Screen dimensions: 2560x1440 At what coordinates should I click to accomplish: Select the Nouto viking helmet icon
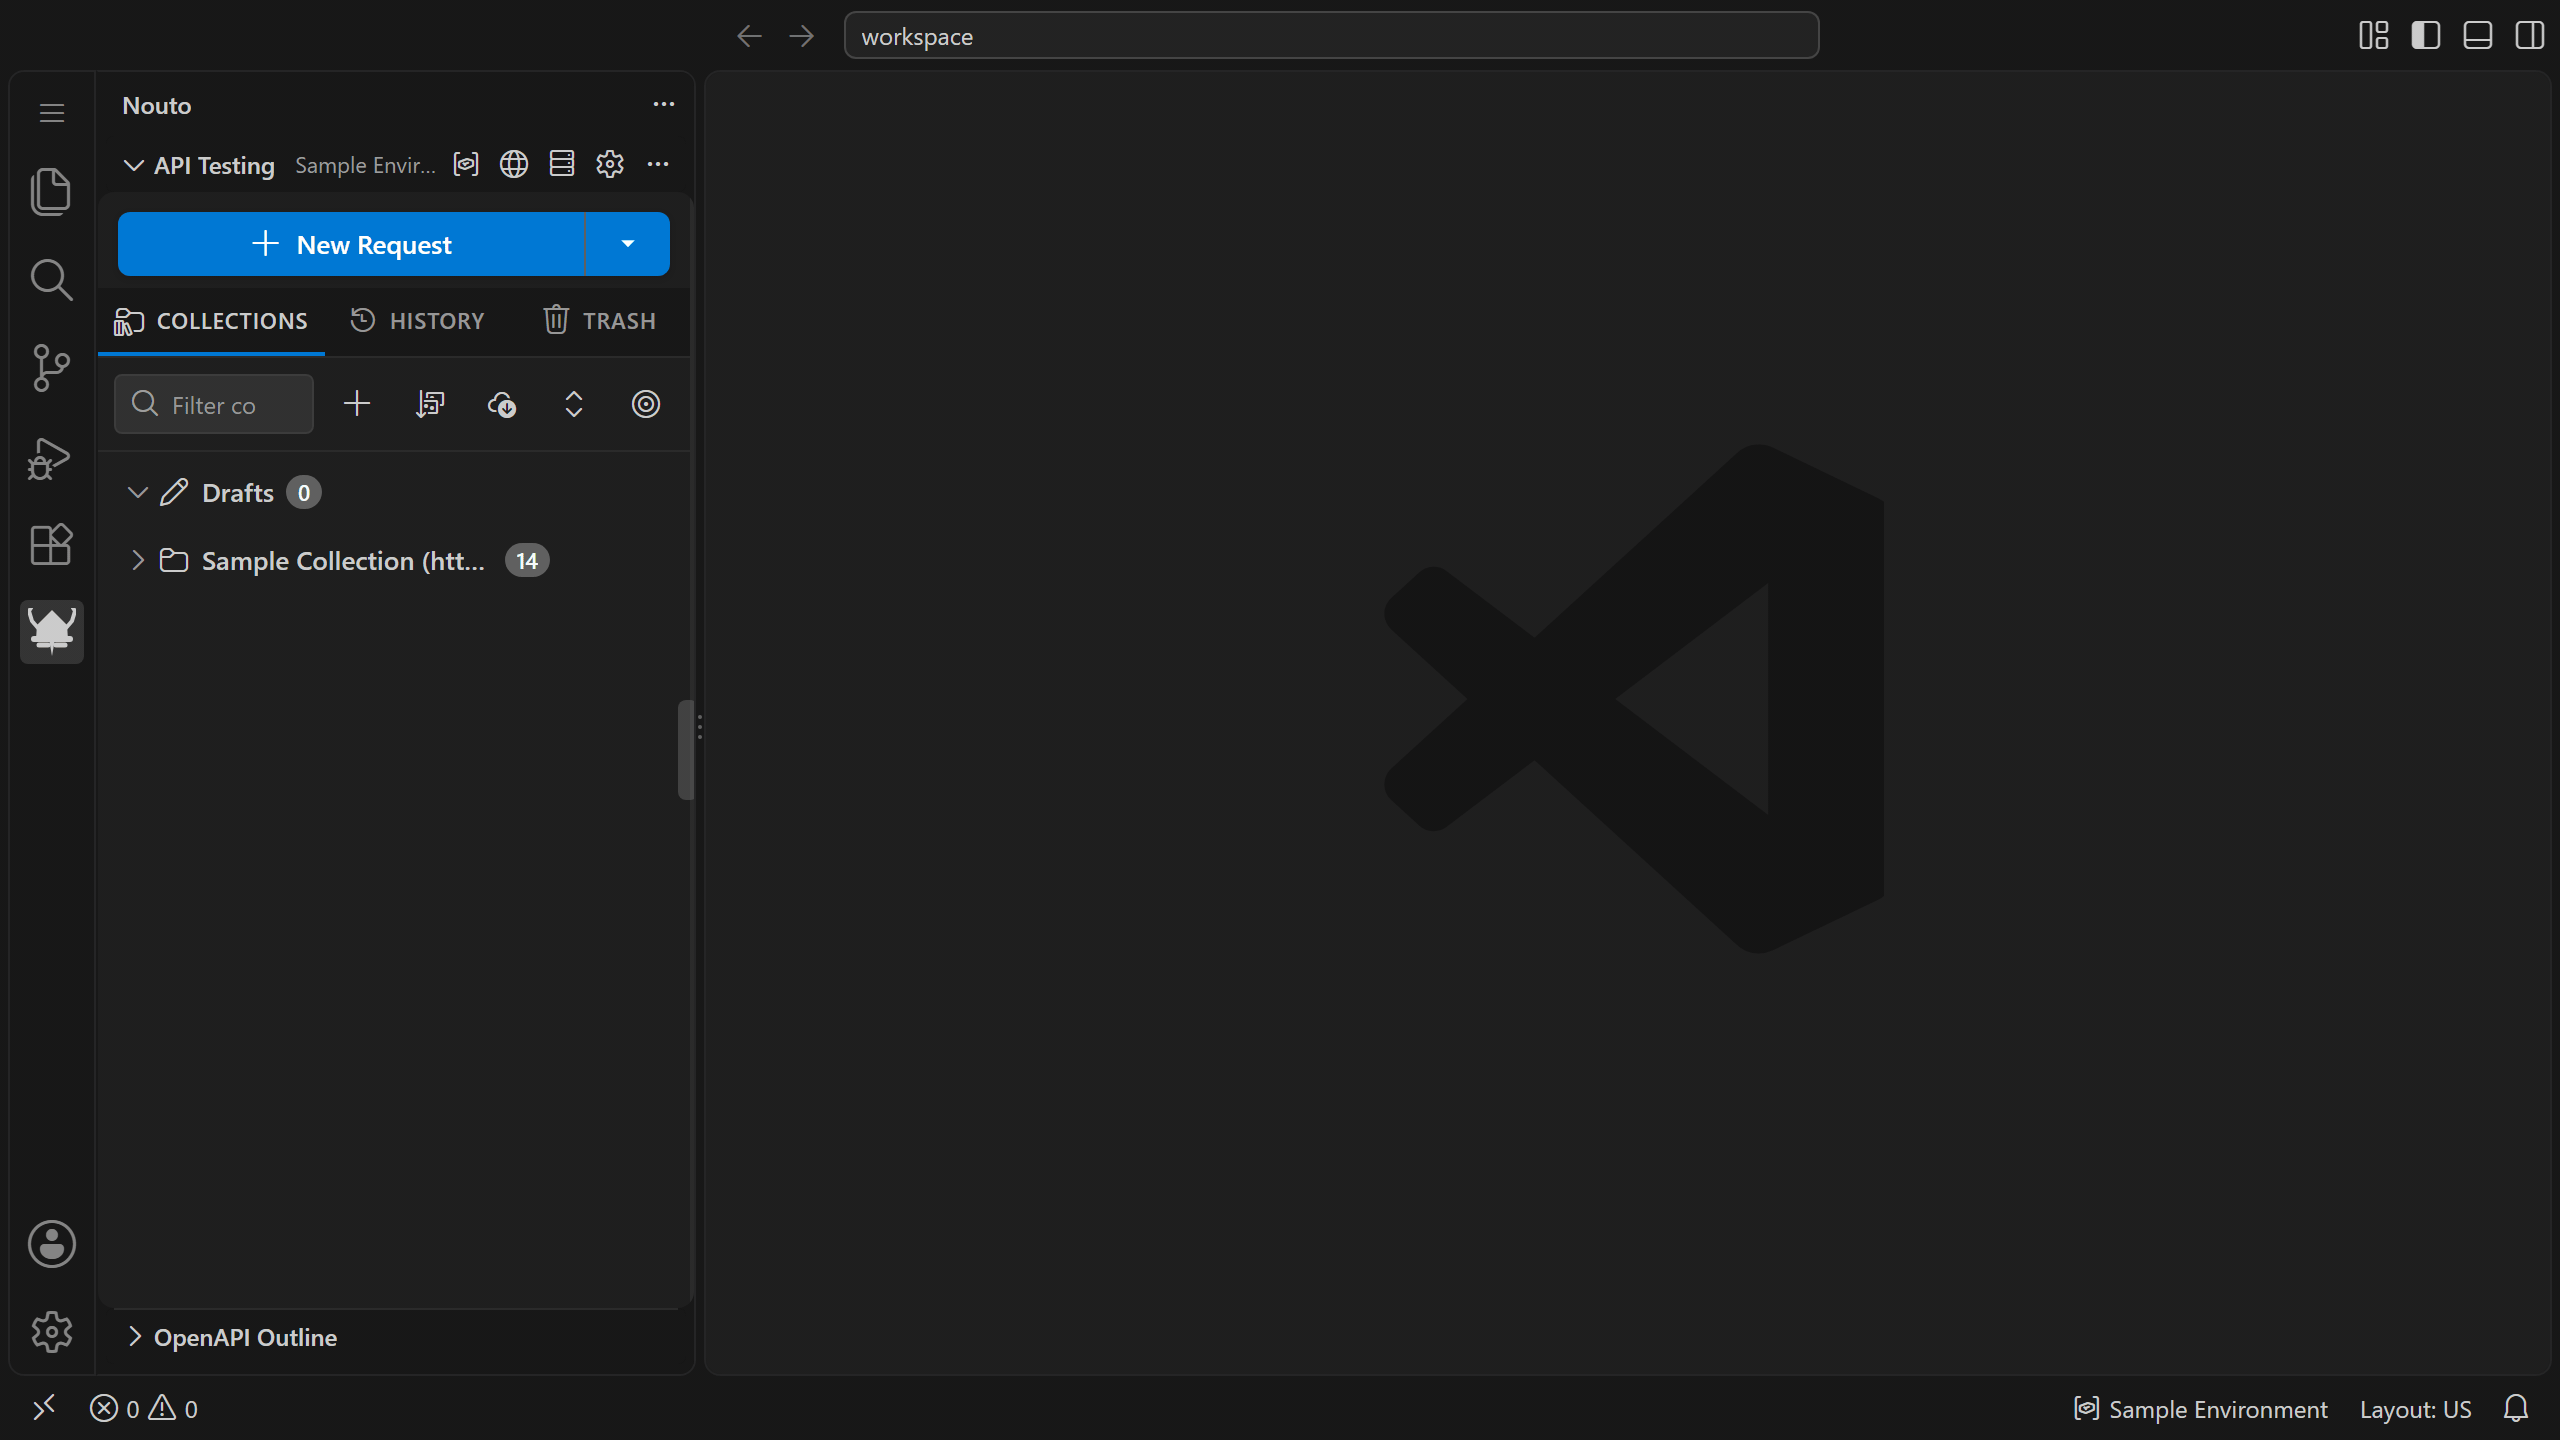tap(51, 631)
